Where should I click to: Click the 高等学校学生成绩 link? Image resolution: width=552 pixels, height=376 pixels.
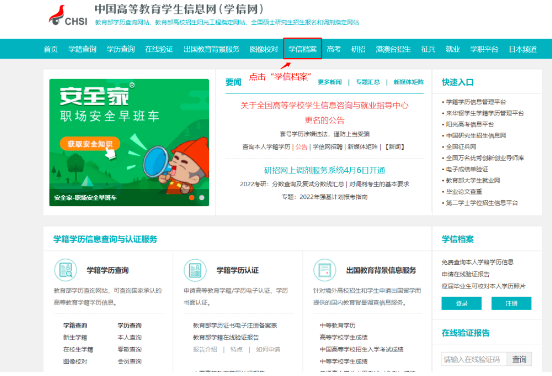pyautogui.click(x=343, y=337)
